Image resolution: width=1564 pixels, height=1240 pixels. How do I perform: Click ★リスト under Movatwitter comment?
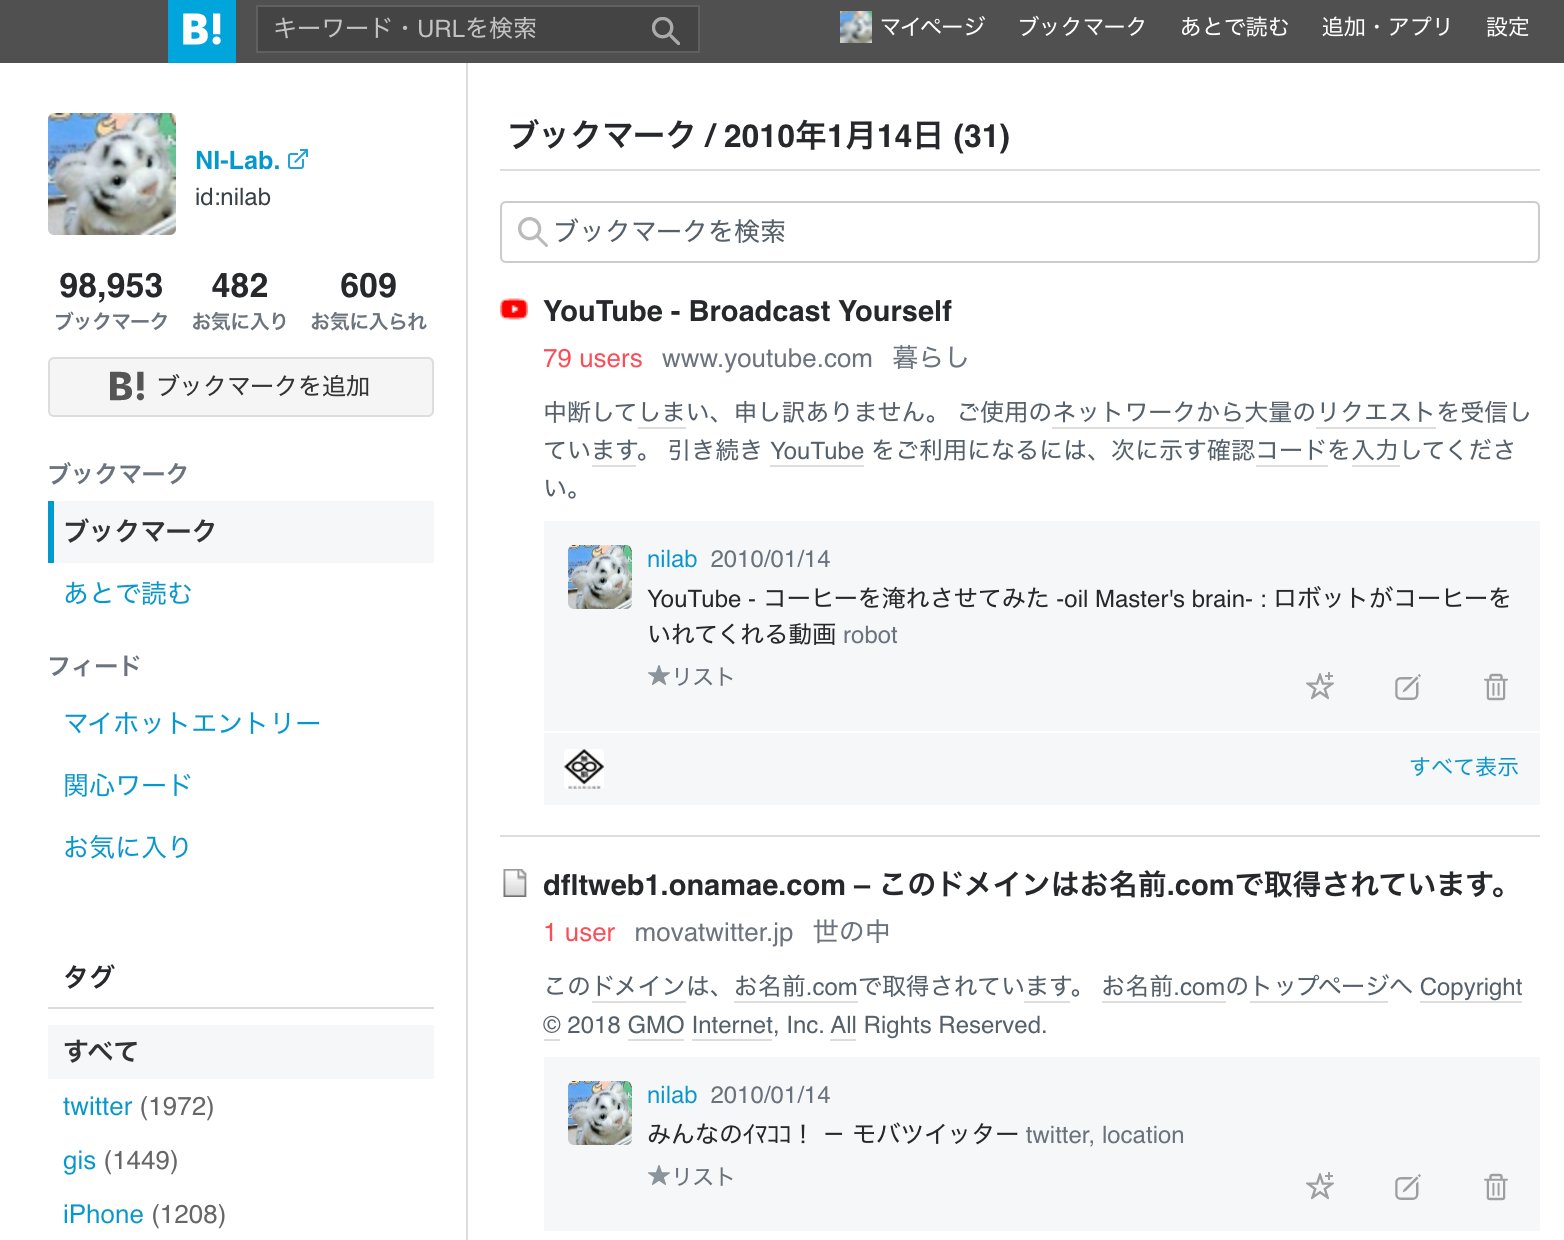(691, 1177)
